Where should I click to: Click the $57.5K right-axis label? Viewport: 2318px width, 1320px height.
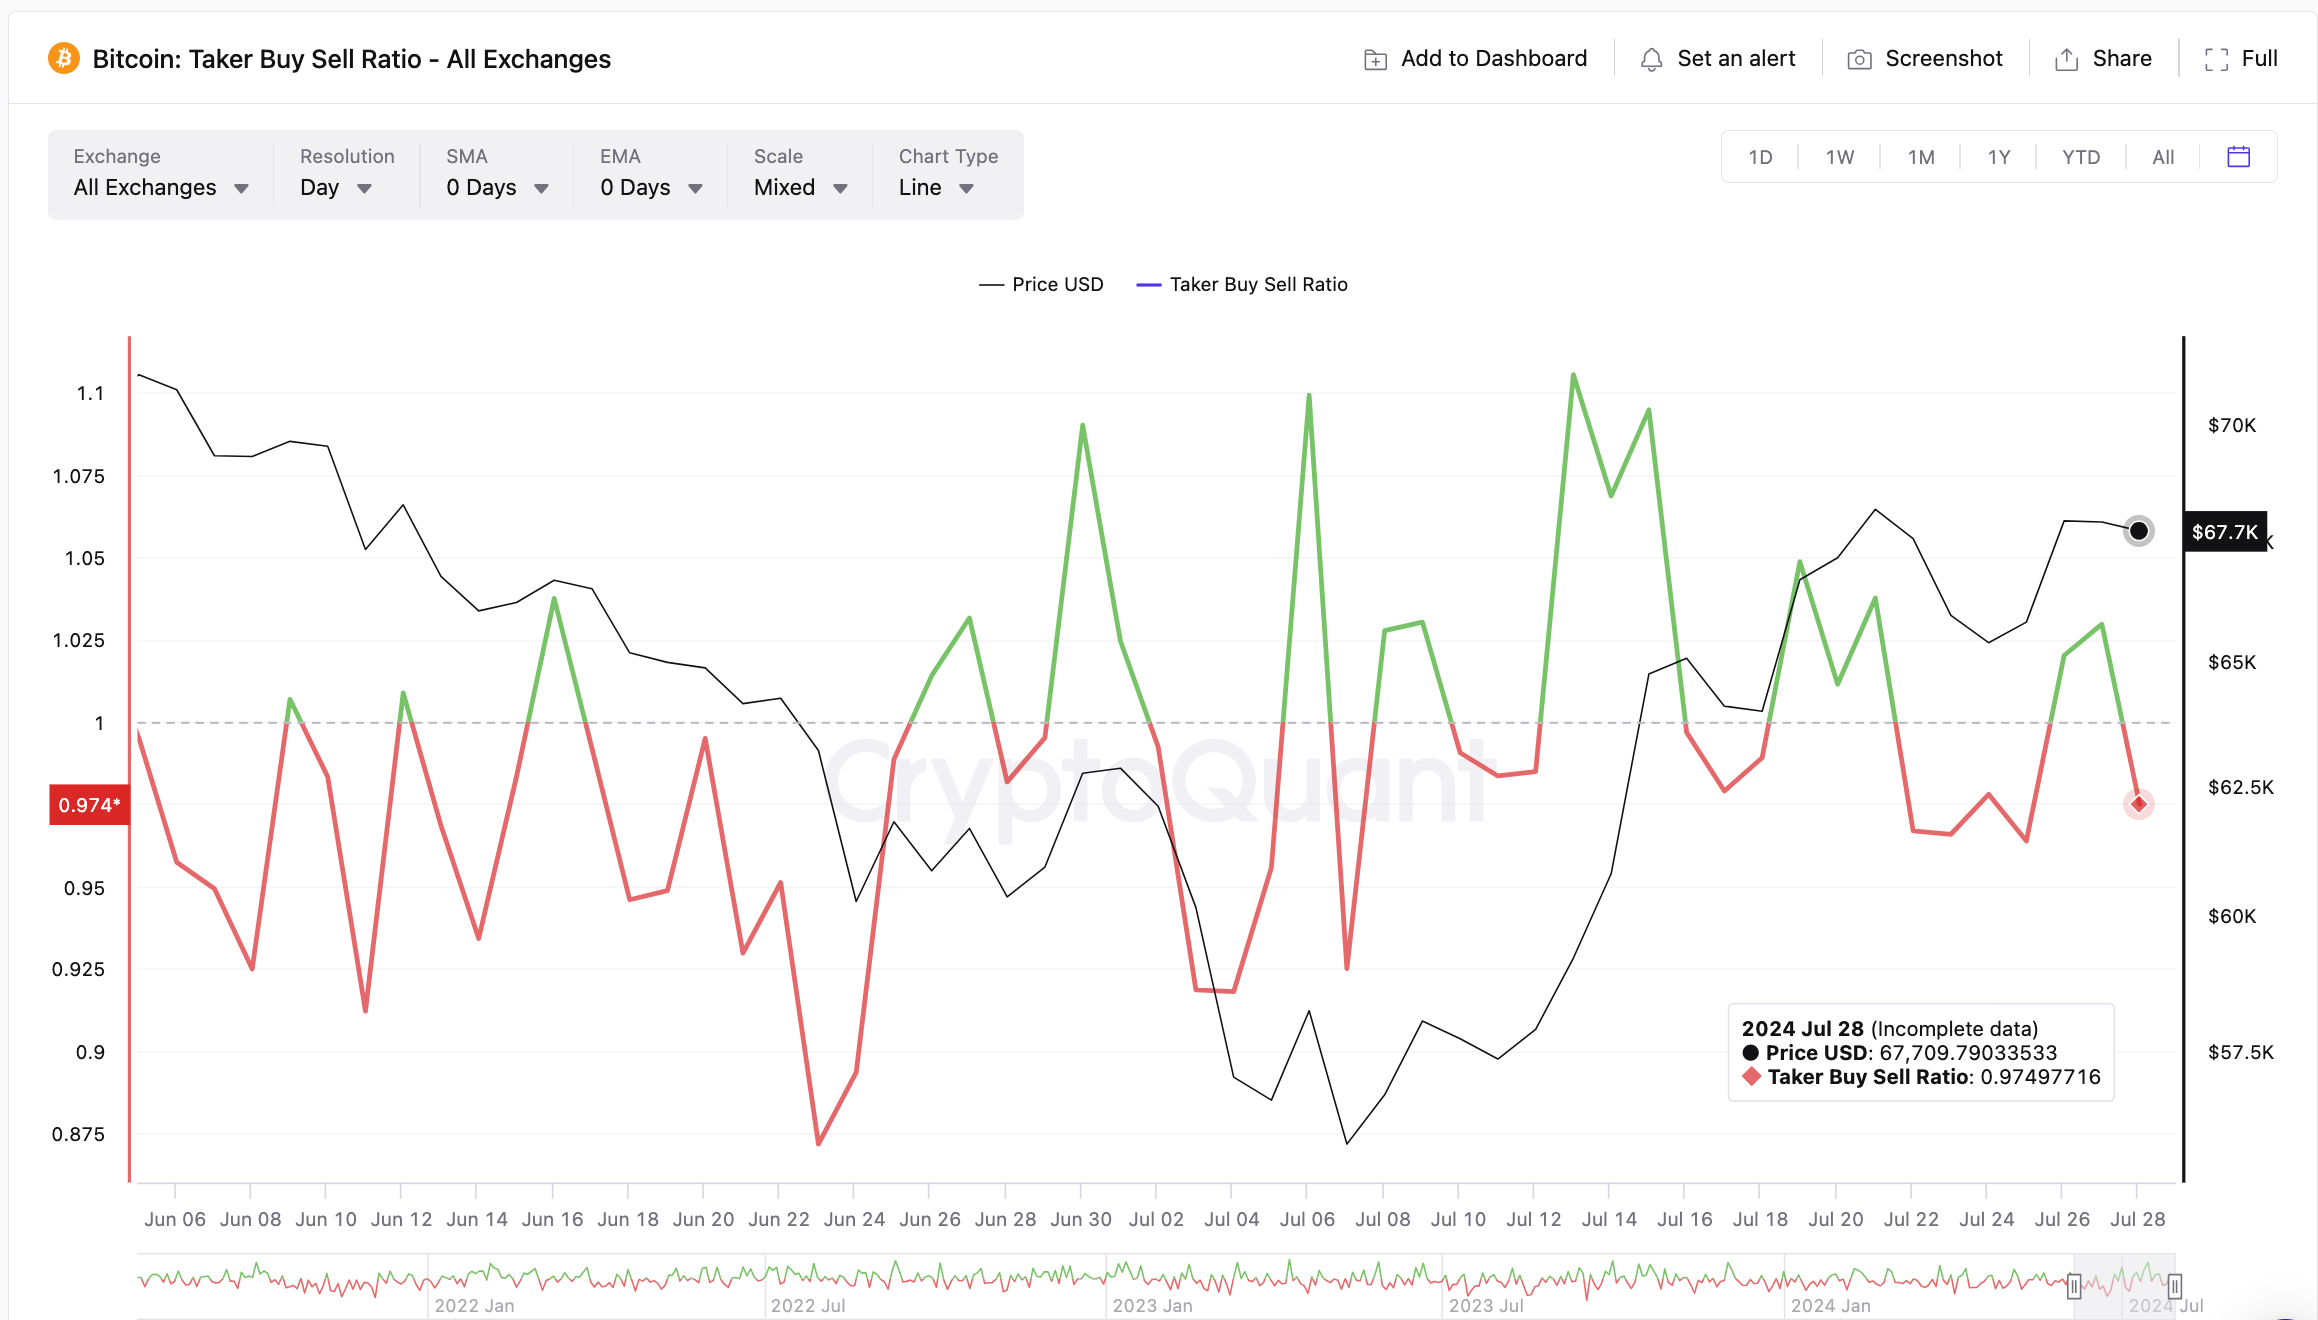(x=2241, y=1052)
